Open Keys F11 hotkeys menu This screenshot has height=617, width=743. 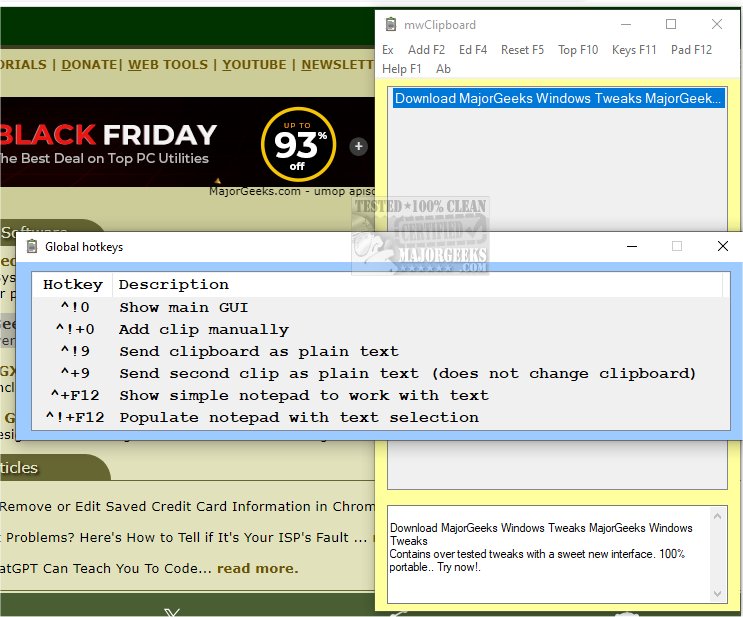click(x=634, y=50)
